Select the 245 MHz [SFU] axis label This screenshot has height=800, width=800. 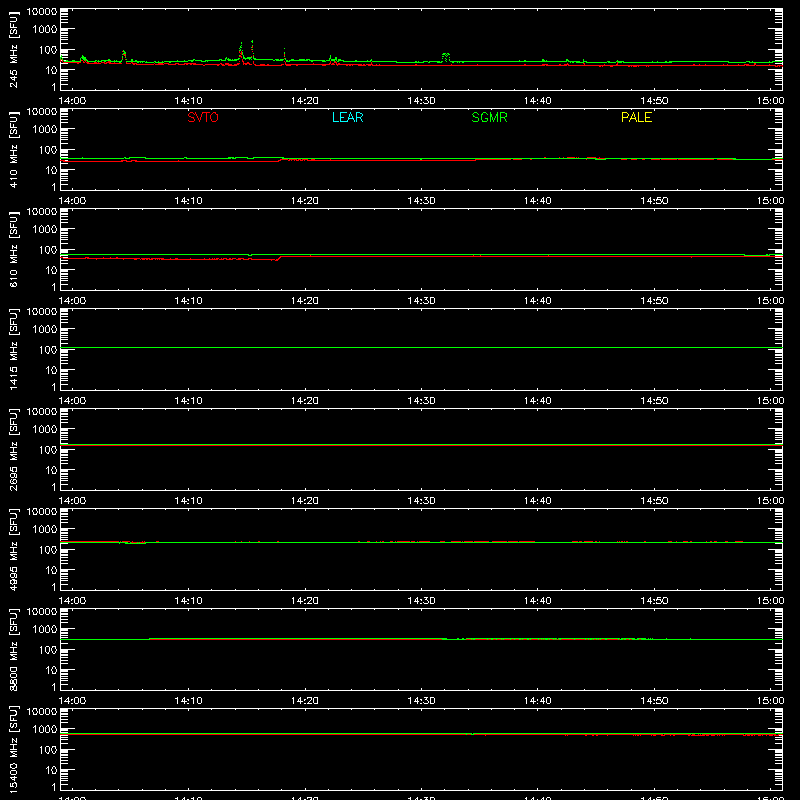tap(14, 49)
